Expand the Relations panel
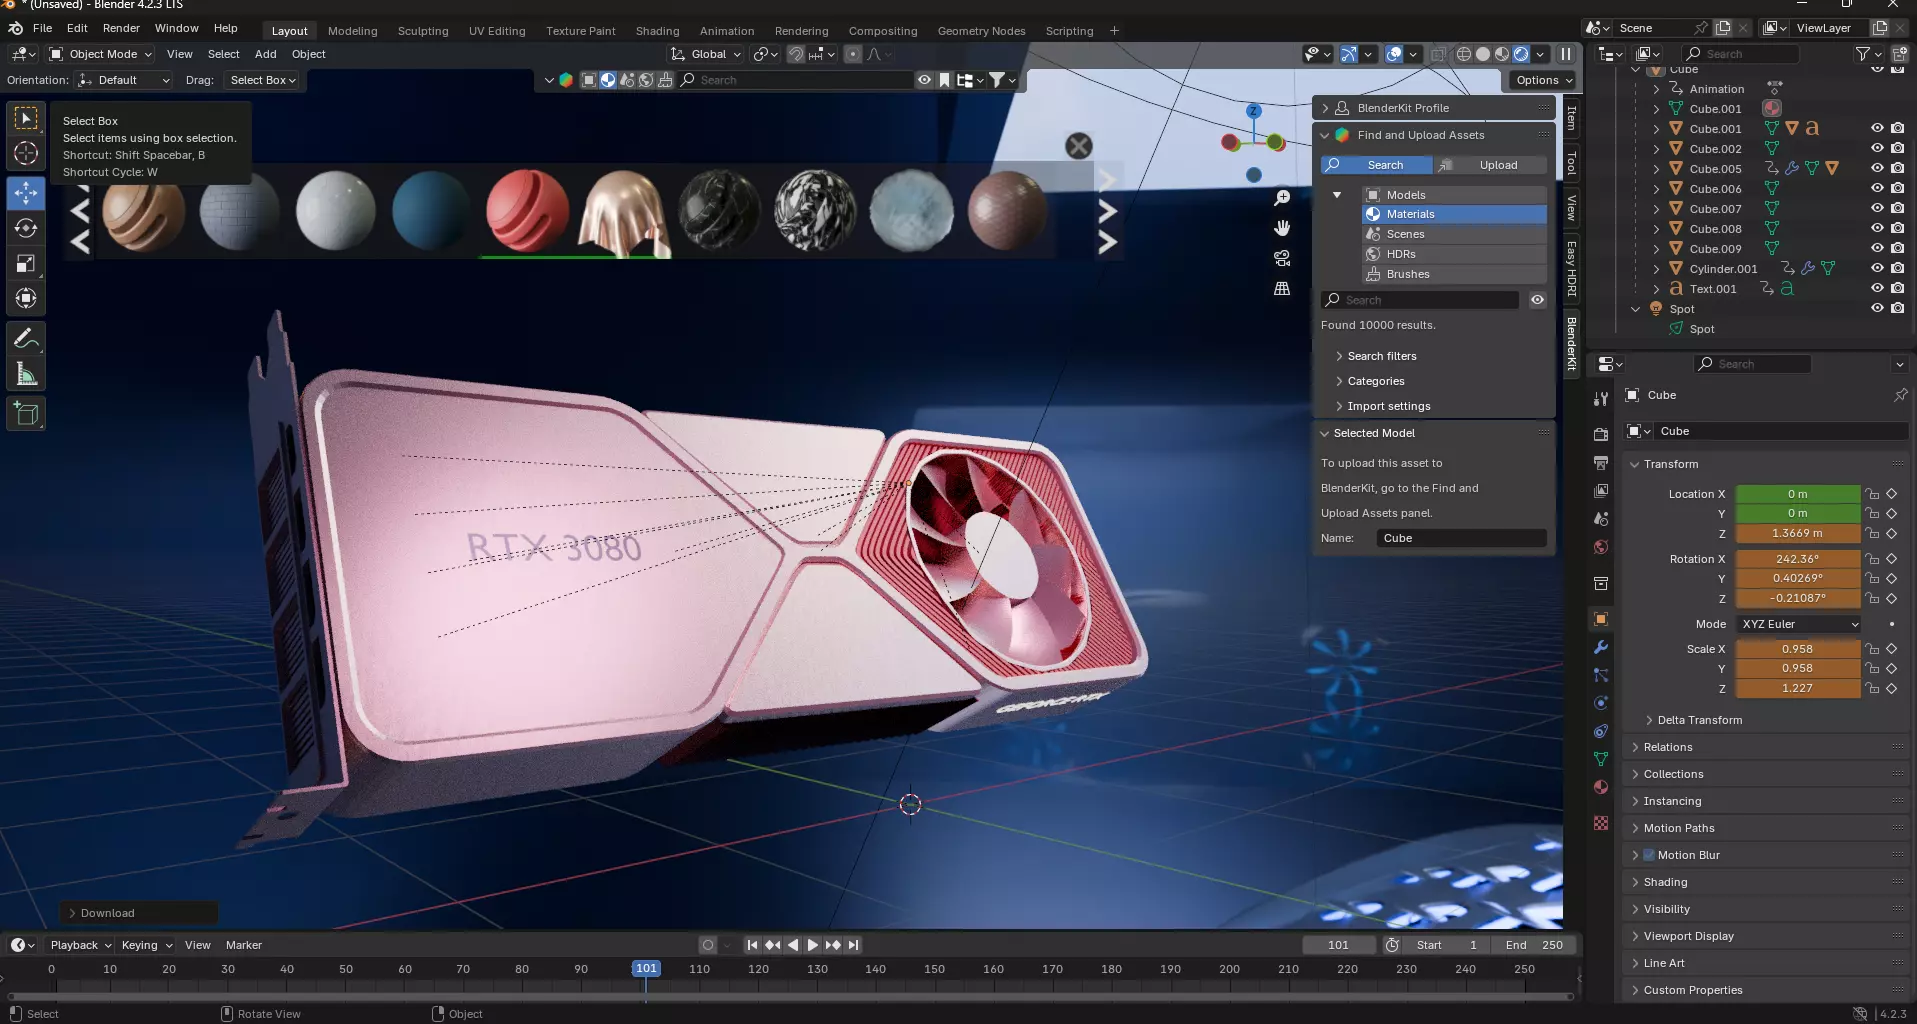This screenshot has height=1024, width=1917. (1667, 747)
